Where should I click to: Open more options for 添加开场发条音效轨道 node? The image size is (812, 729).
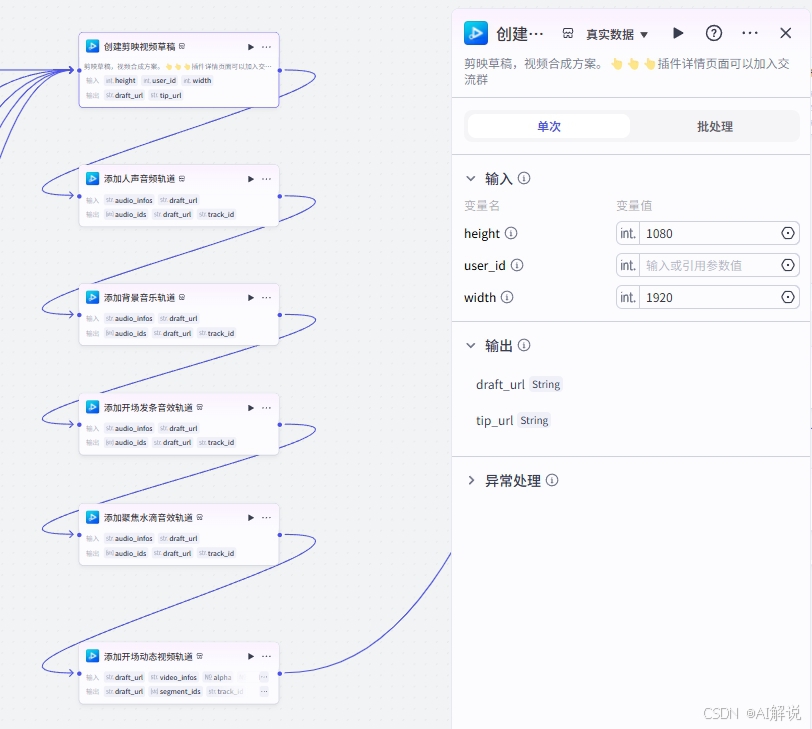pos(266,408)
